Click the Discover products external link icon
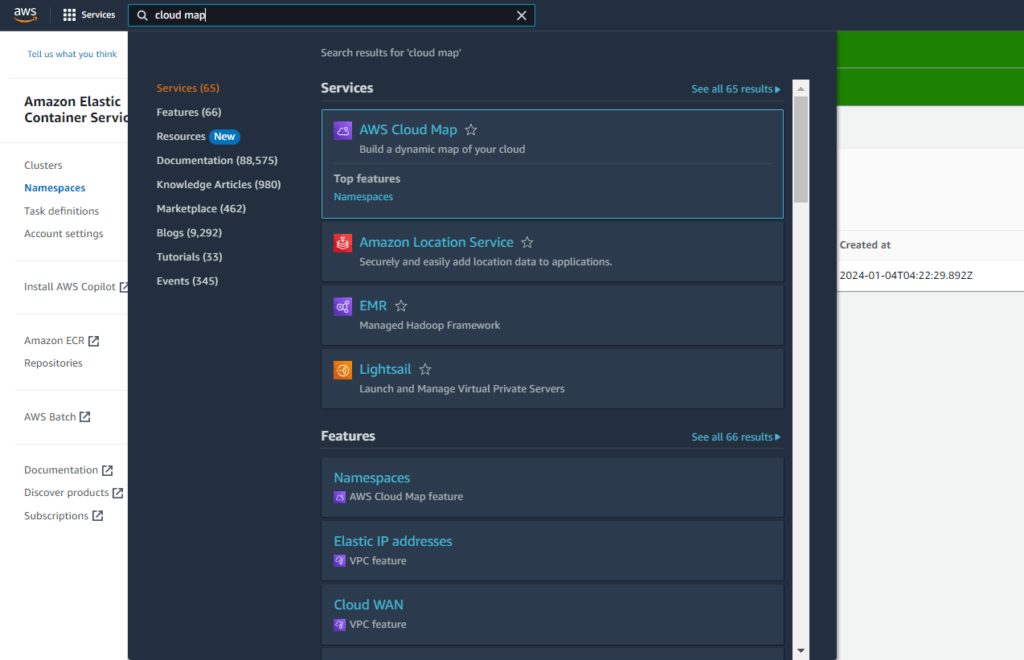 click(x=117, y=492)
